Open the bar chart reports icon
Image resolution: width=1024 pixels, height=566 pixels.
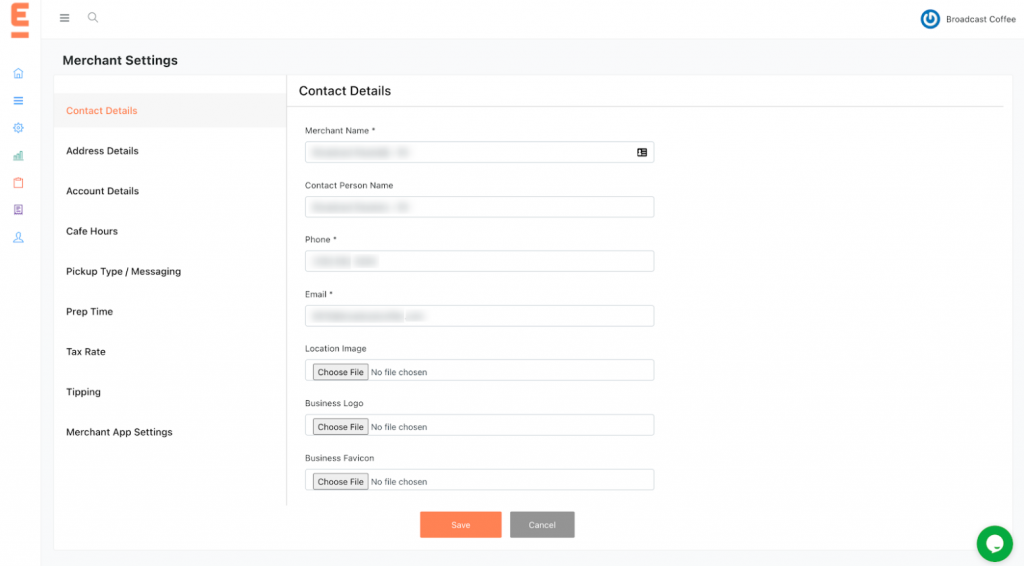18,156
